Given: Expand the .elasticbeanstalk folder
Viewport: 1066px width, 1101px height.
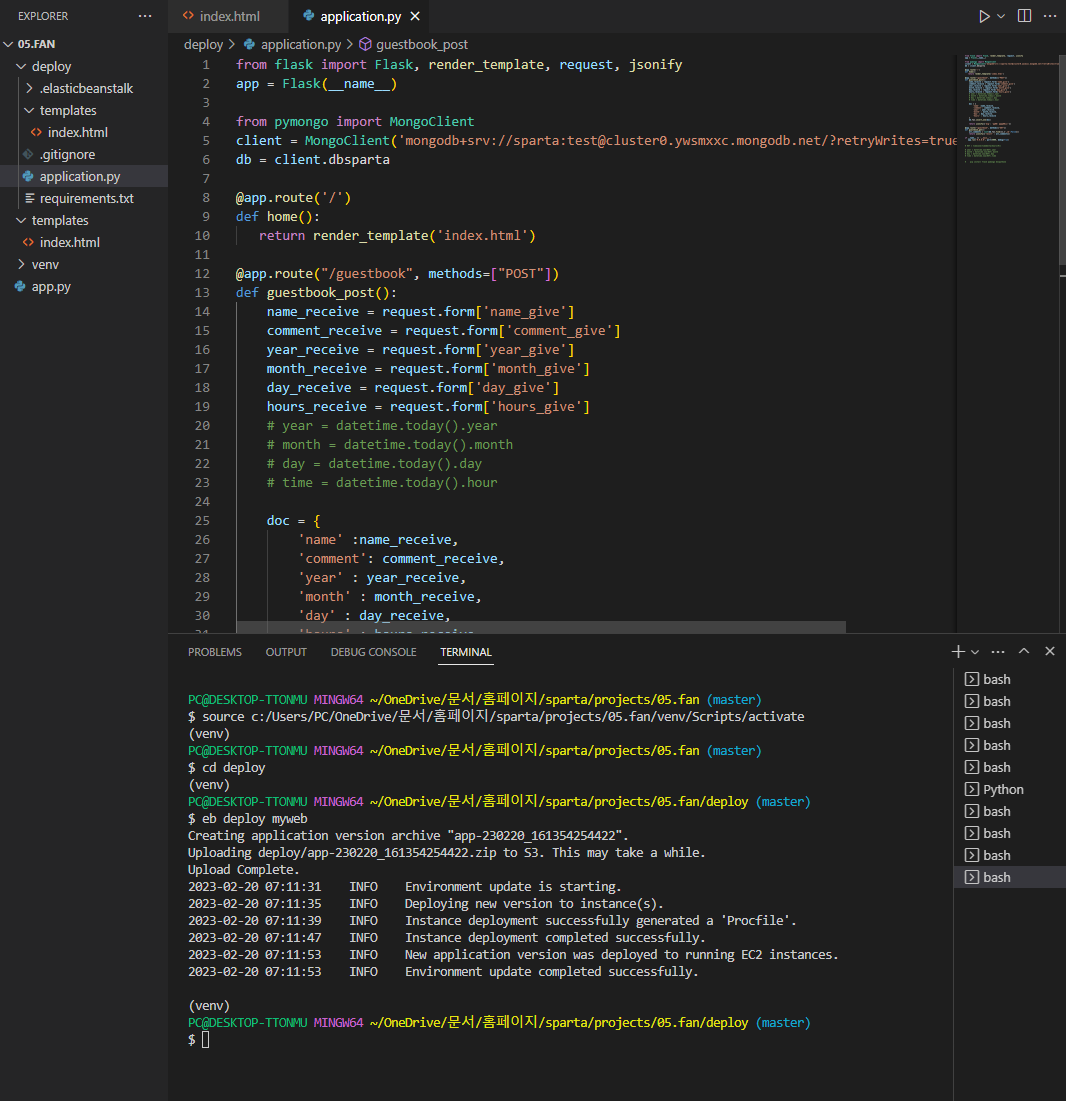Looking at the screenshot, I should (x=84, y=88).
